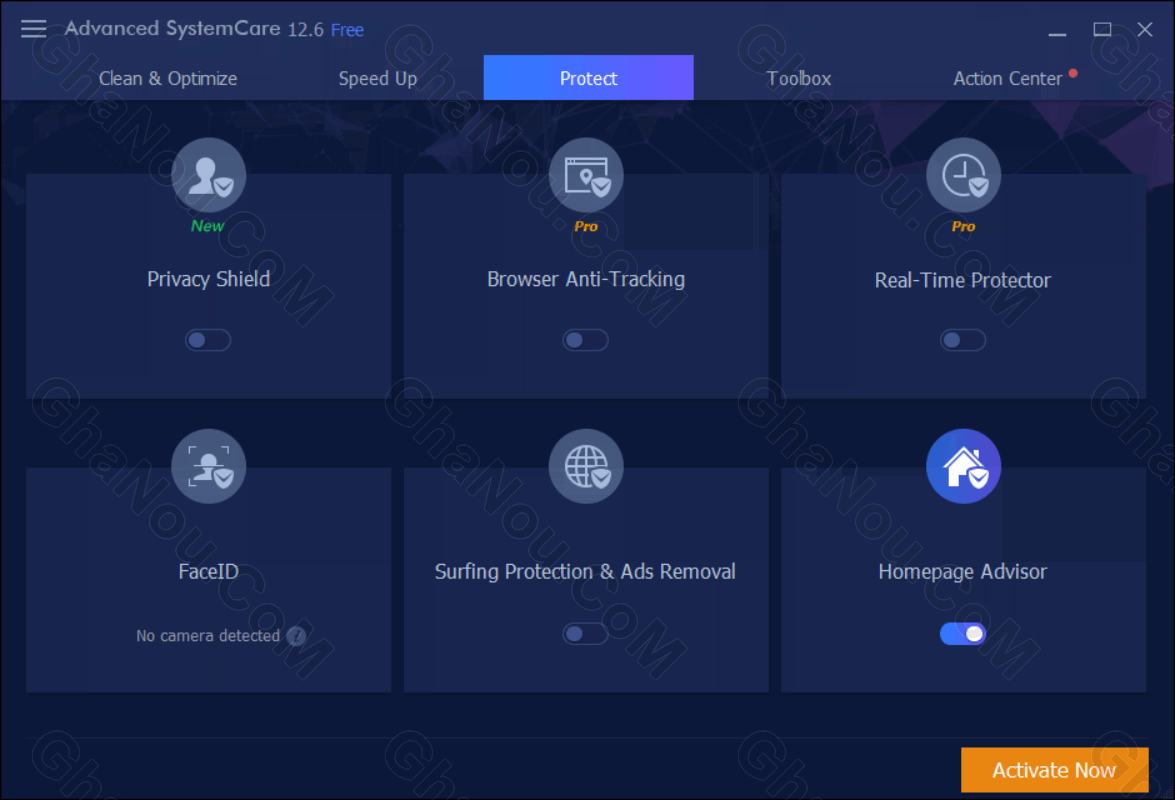Click the Free edition label

tap(347, 30)
